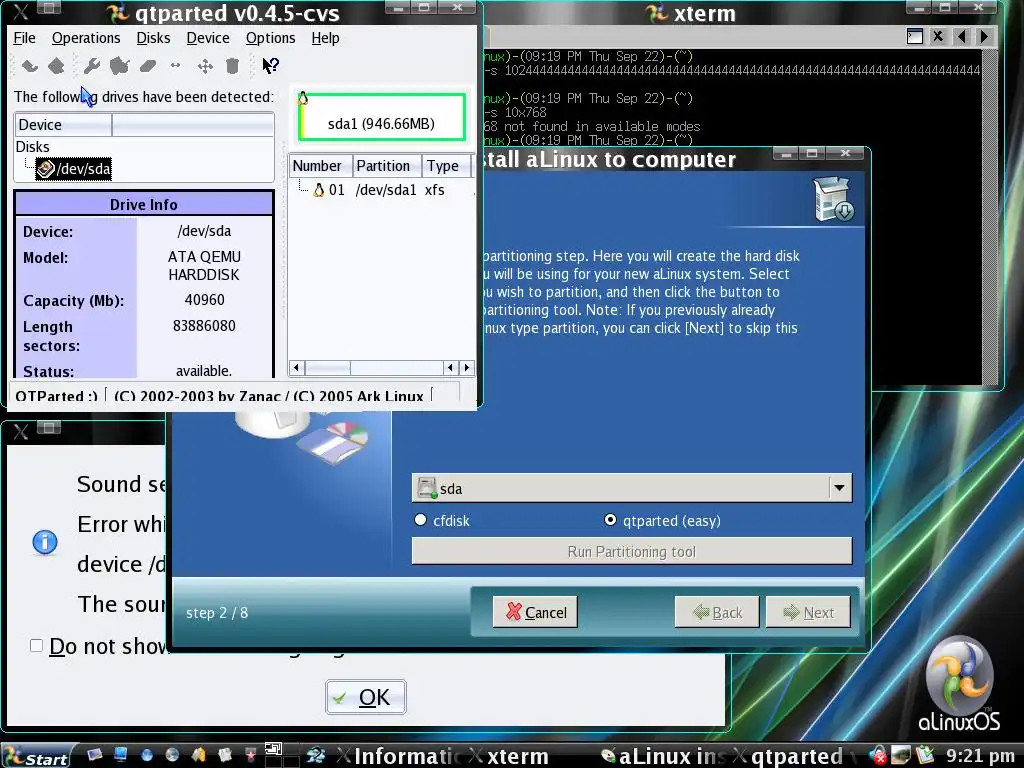Click the installer package icon in aLinux wizard
The width and height of the screenshot is (1024, 768).
(833, 199)
